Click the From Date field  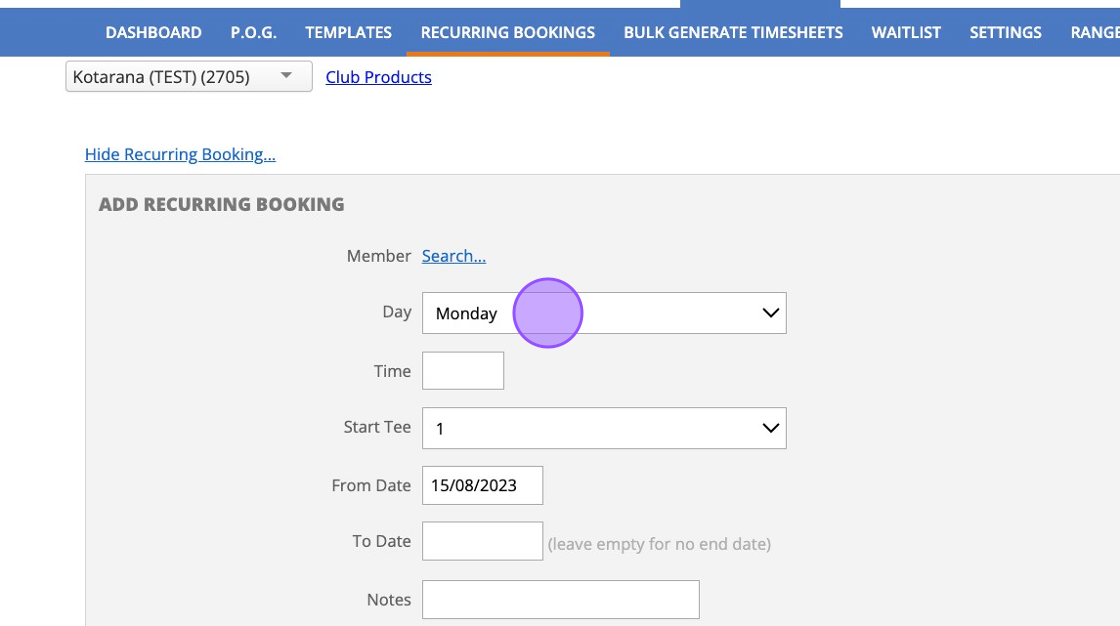coord(482,486)
